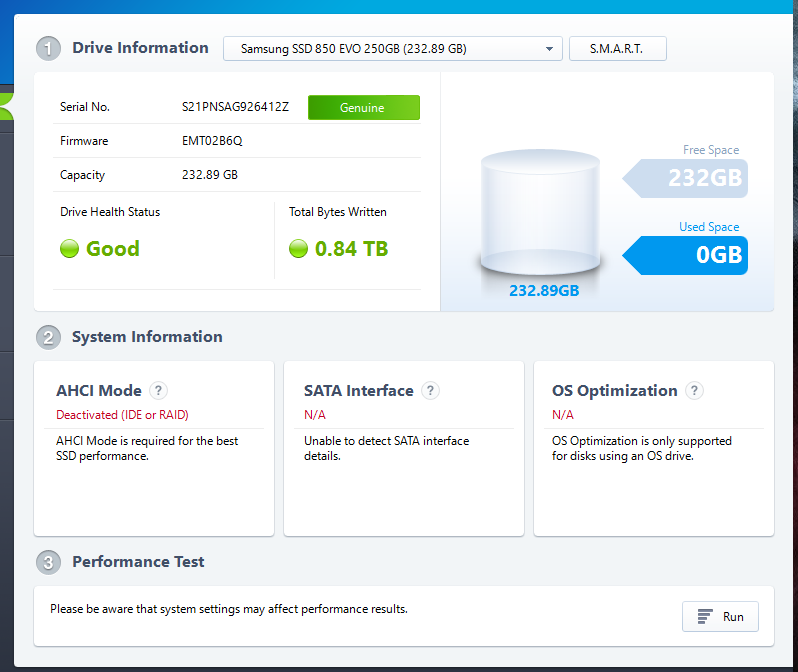
Task: Click the AHCI Mode card title
Action: pyautogui.click(x=99, y=390)
